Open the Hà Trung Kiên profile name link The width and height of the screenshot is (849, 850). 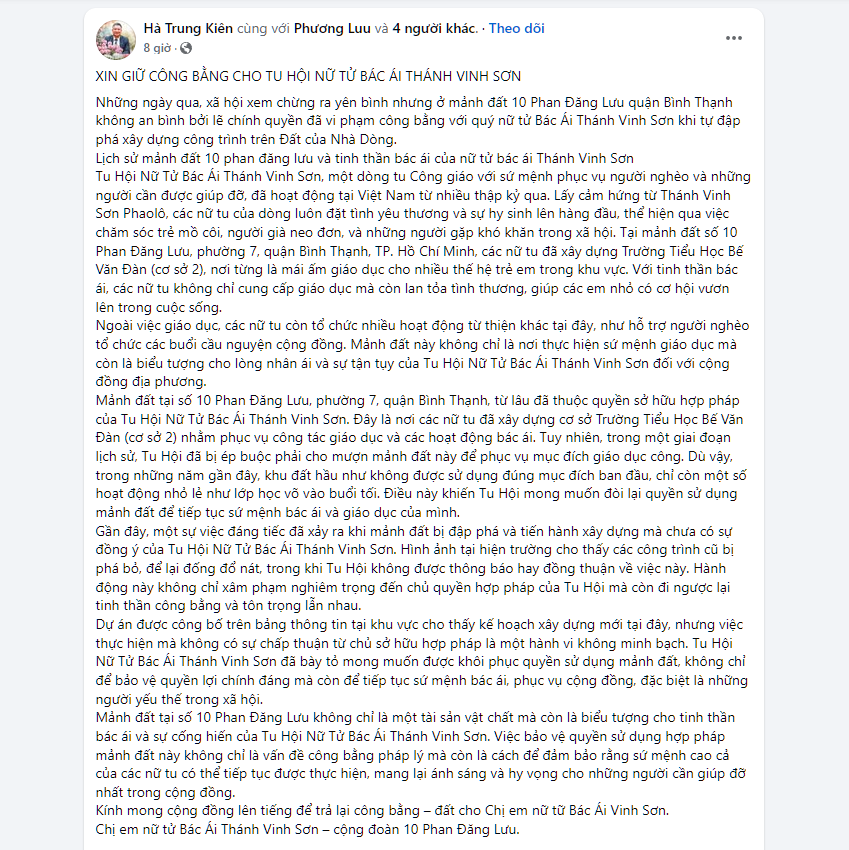pyautogui.click(x=188, y=28)
